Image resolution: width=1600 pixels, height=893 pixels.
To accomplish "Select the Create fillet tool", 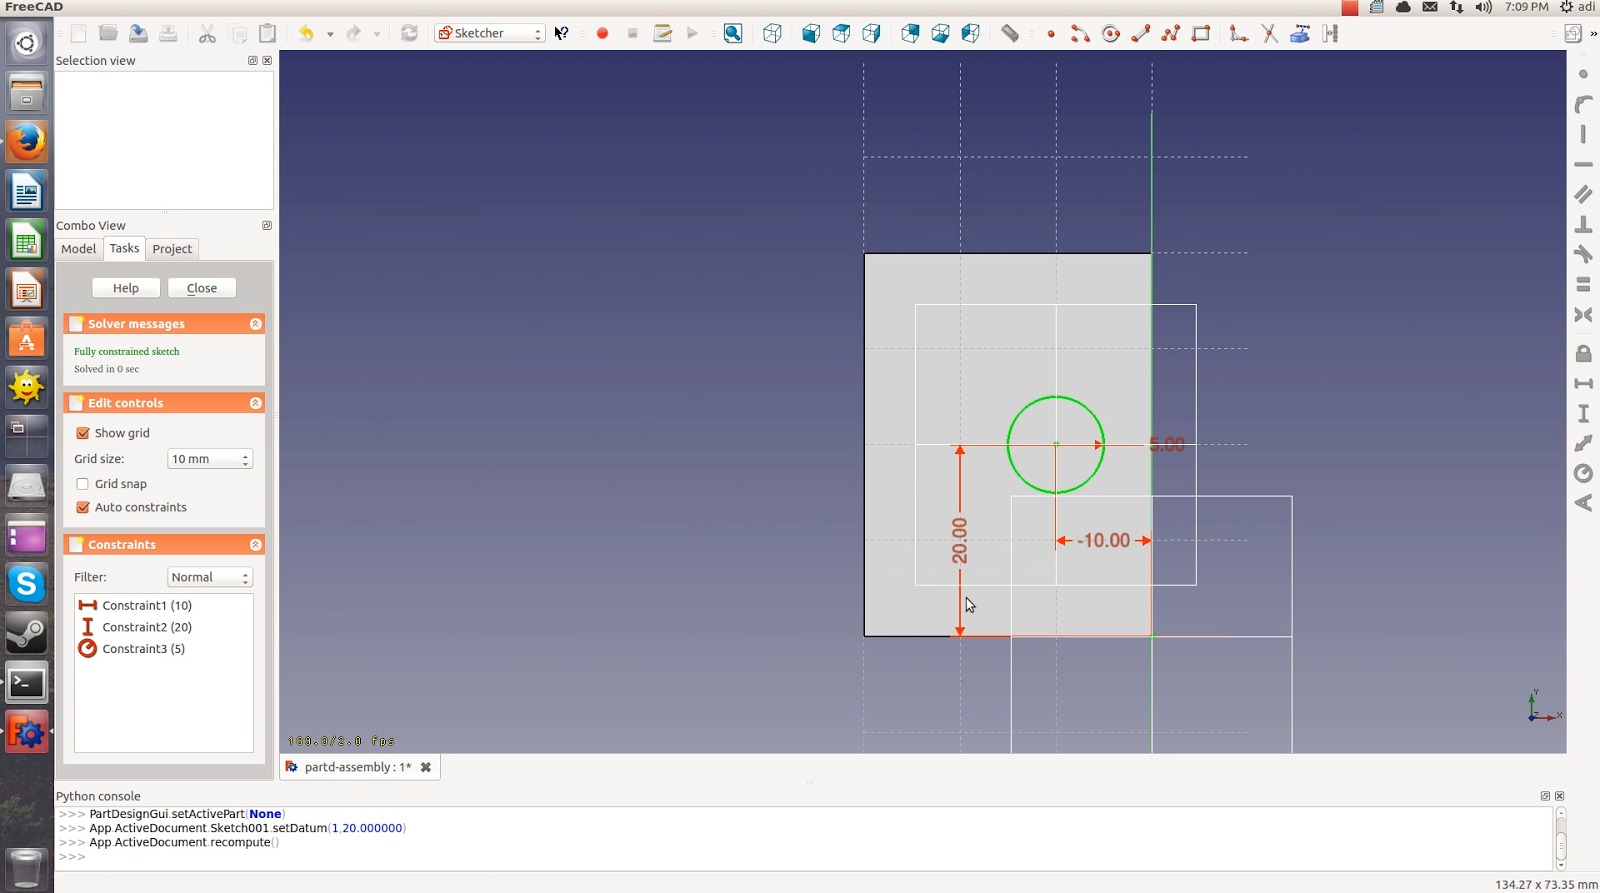I will 1238,33.
